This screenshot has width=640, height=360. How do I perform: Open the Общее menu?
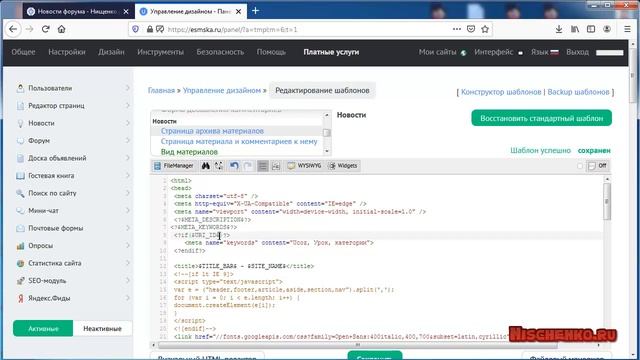(23, 52)
